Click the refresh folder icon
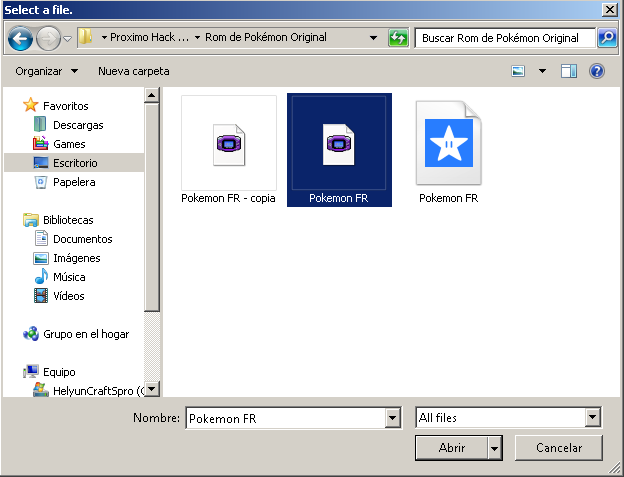Screen dimensions: 624x477 399,38
